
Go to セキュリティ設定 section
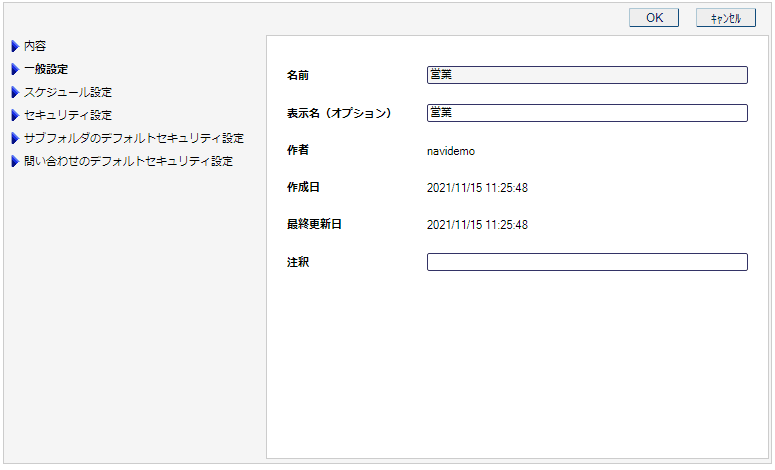pos(68,115)
